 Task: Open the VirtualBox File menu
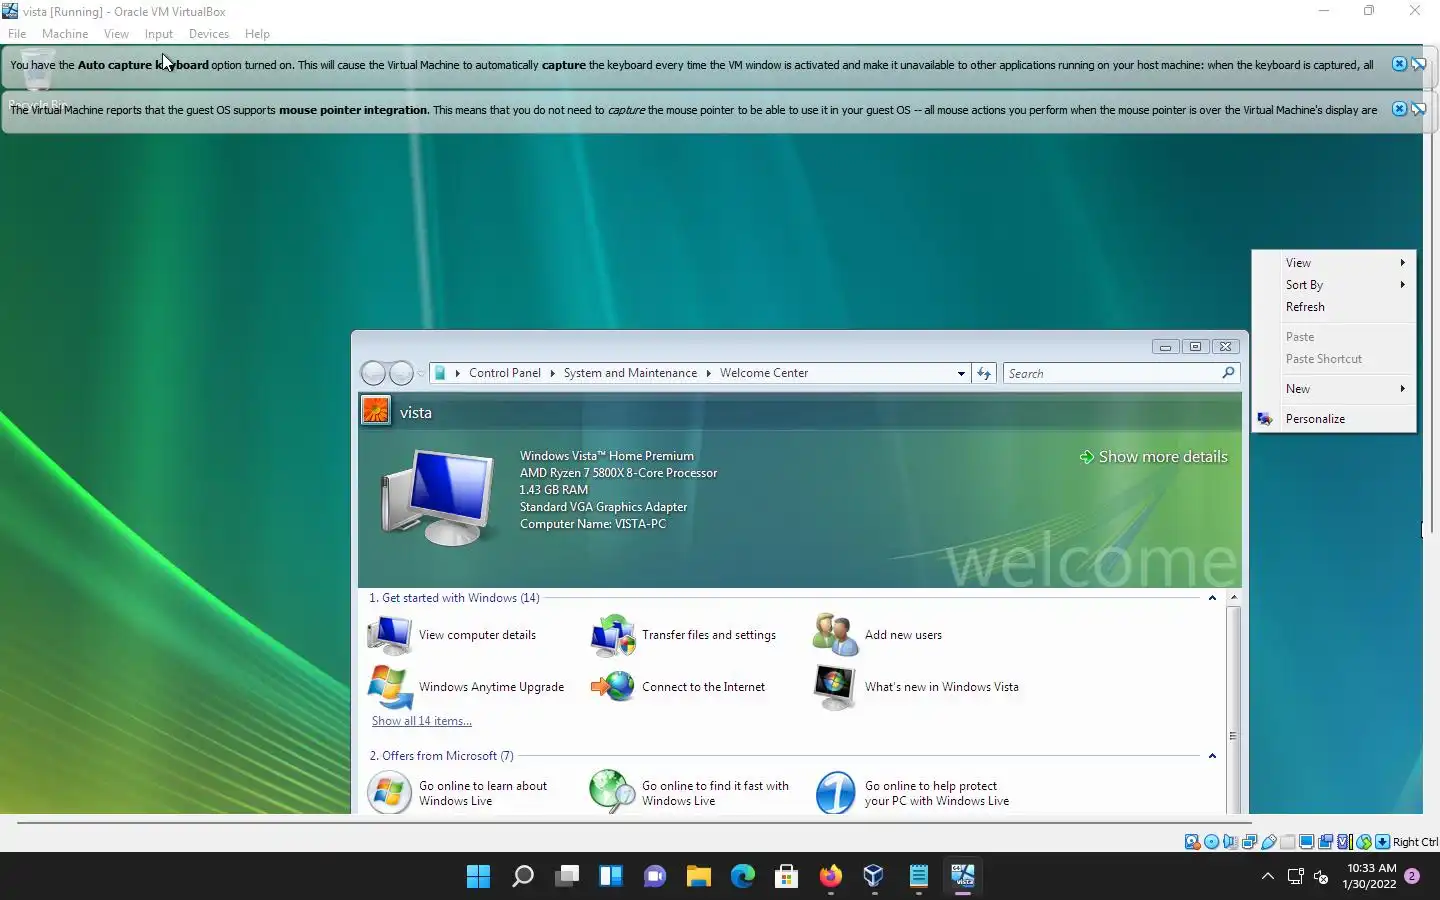[x=17, y=33]
